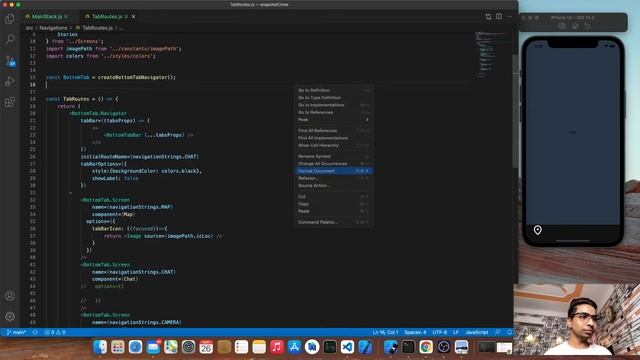Open the notifications bell in status bar
The height and width of the screenshot is (360, 640).
pos(509,332)
